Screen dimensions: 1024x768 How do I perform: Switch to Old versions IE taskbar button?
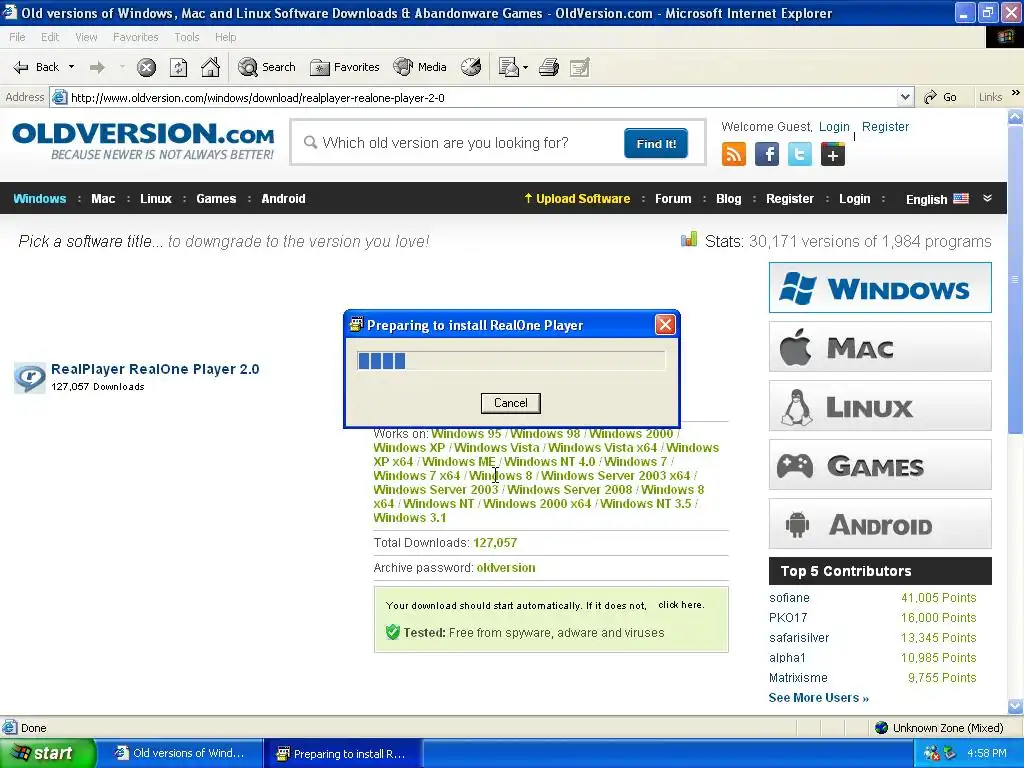[x=181, y=753]
